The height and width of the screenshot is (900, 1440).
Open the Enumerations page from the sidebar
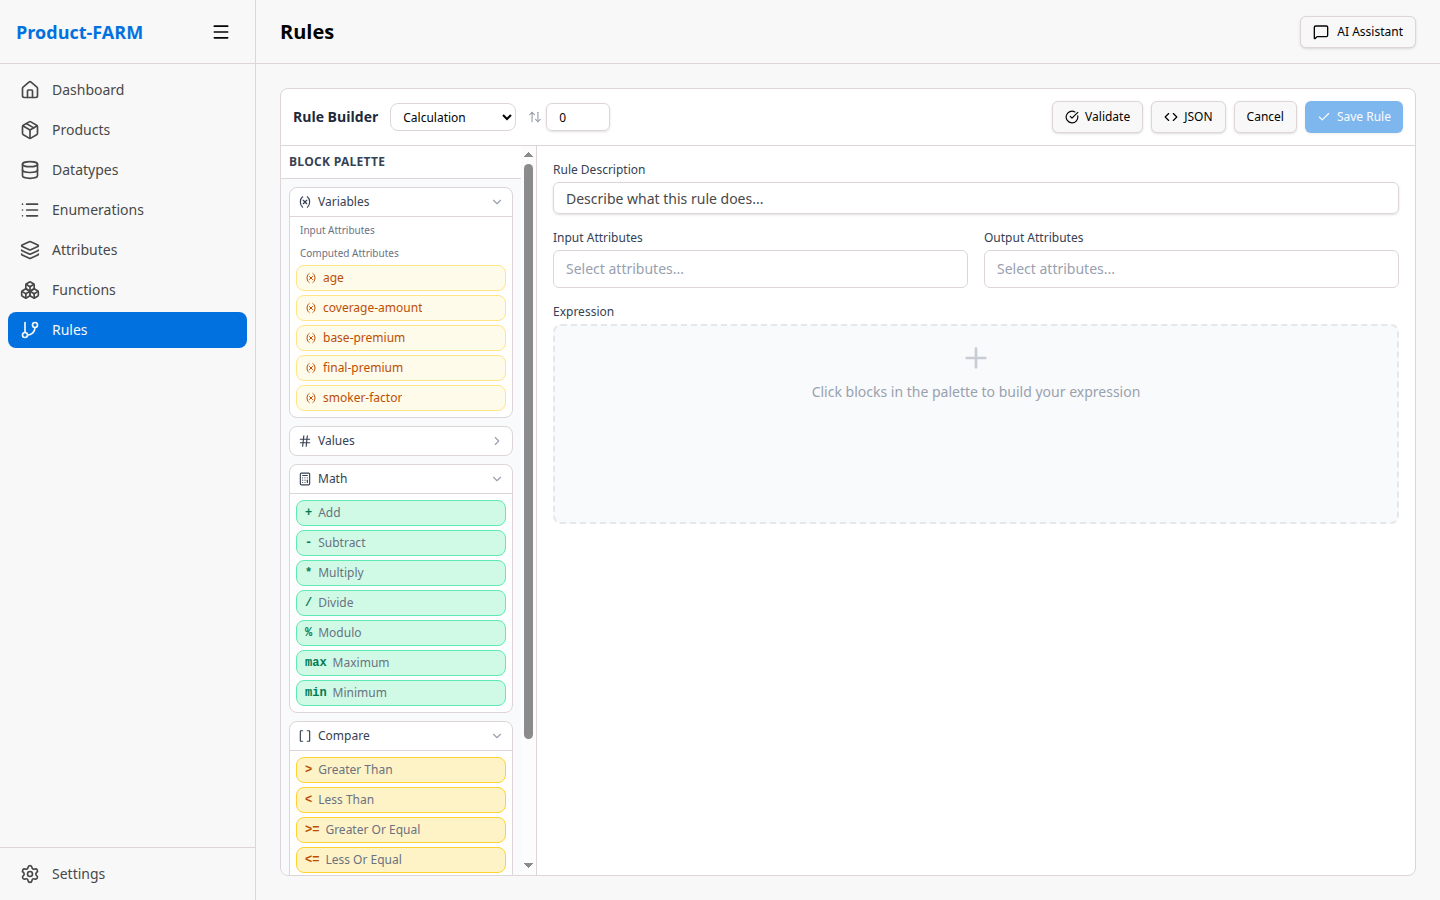point(97,210)
